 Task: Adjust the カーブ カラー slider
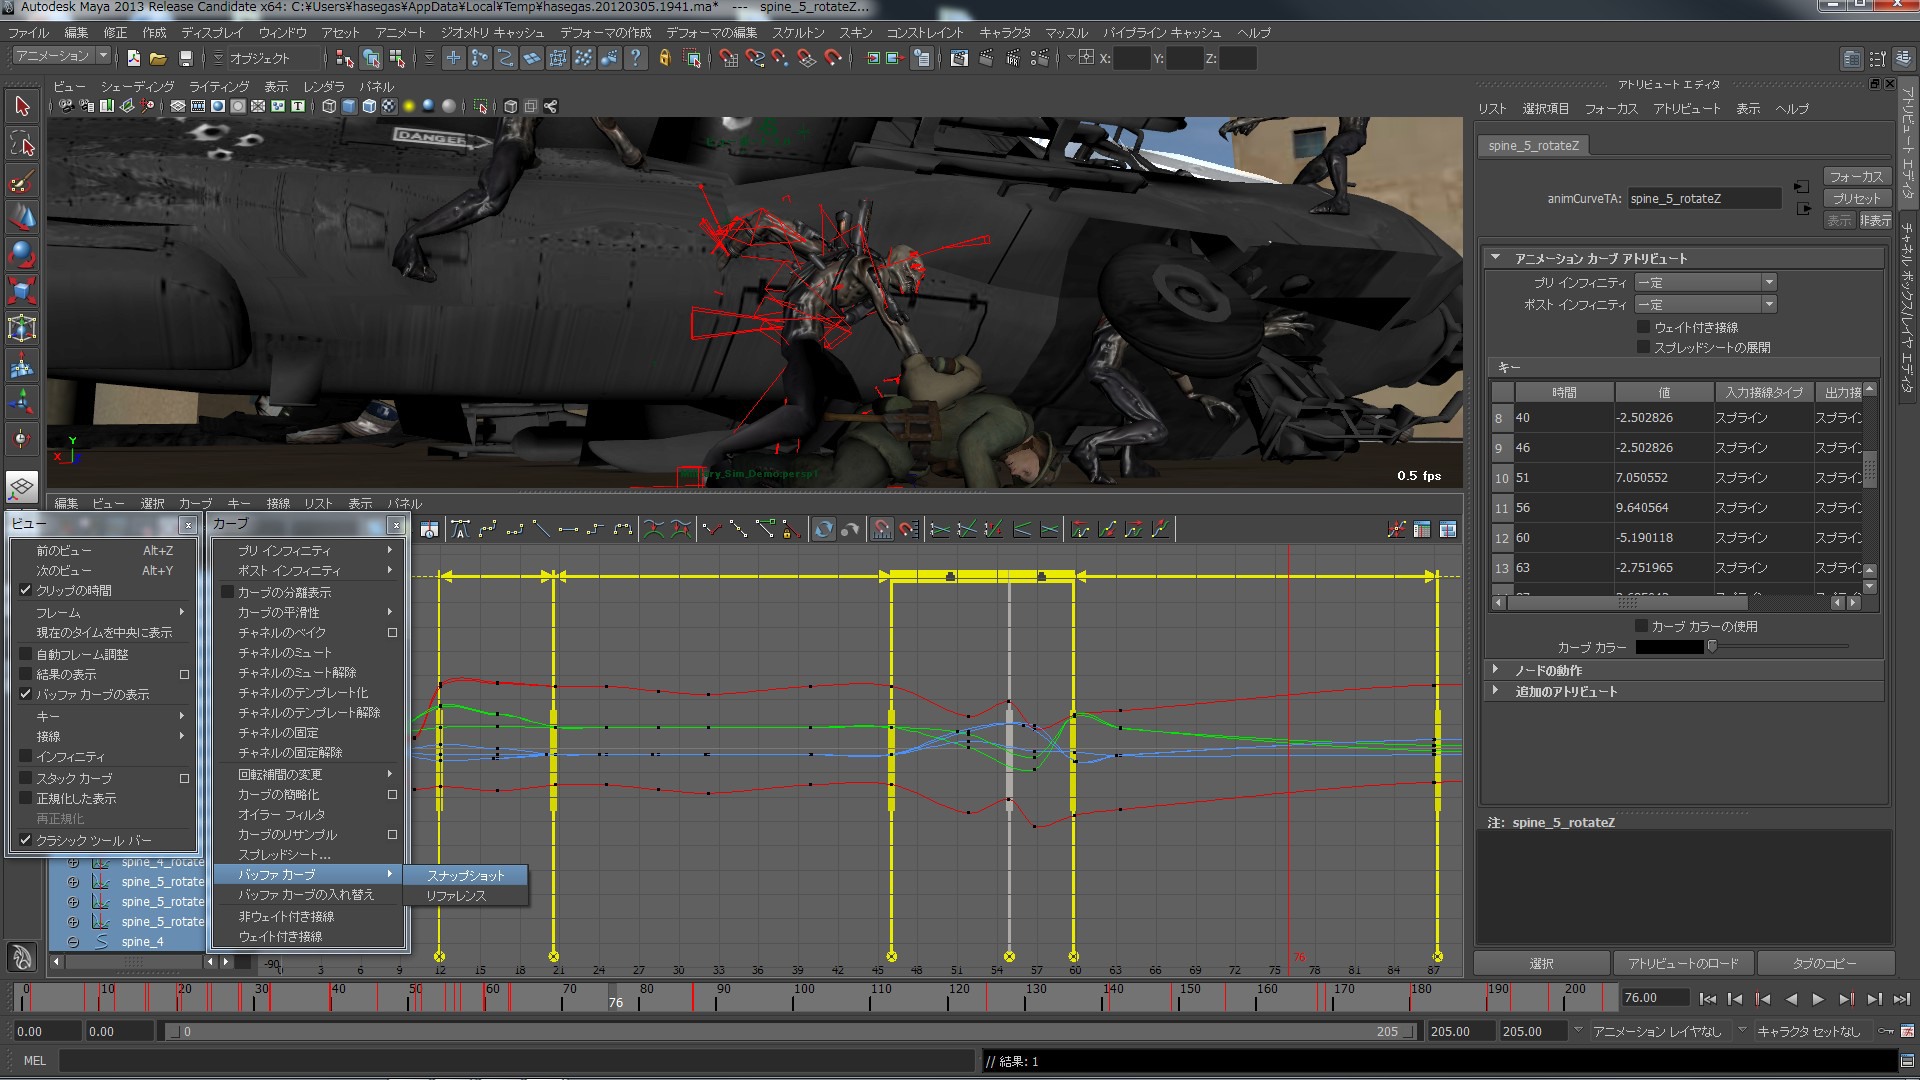point(1712,647)
